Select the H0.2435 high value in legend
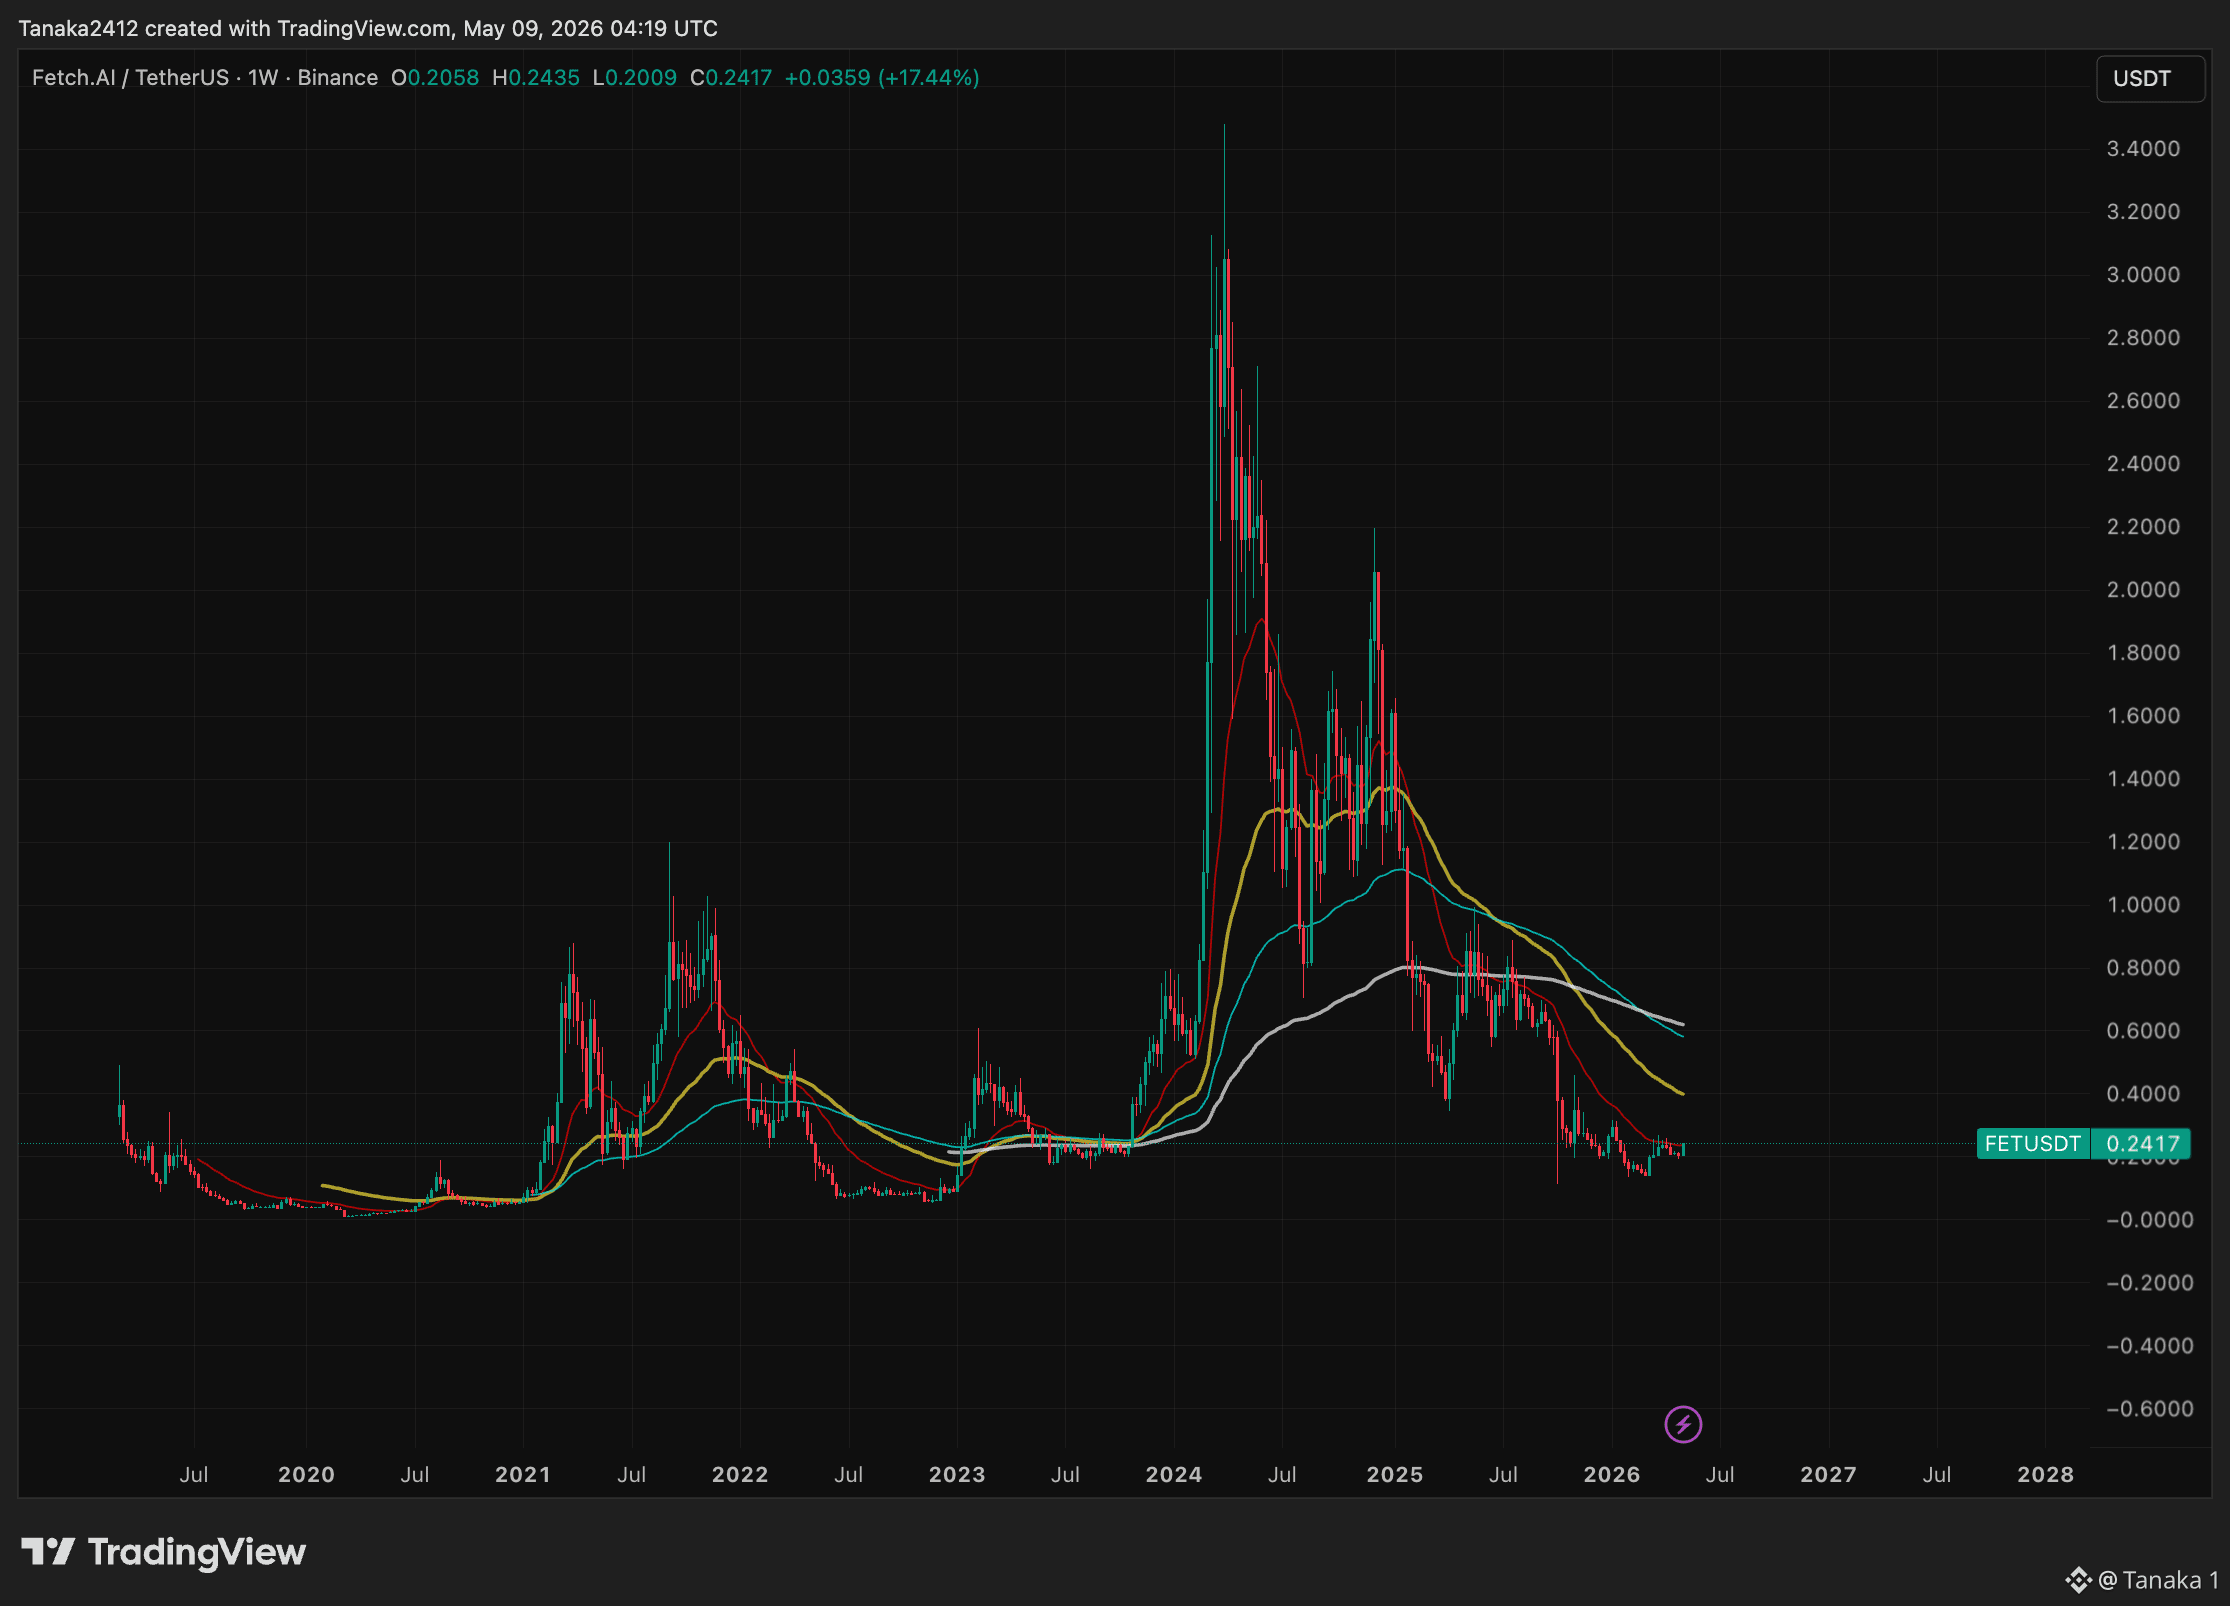 [536, 78]
